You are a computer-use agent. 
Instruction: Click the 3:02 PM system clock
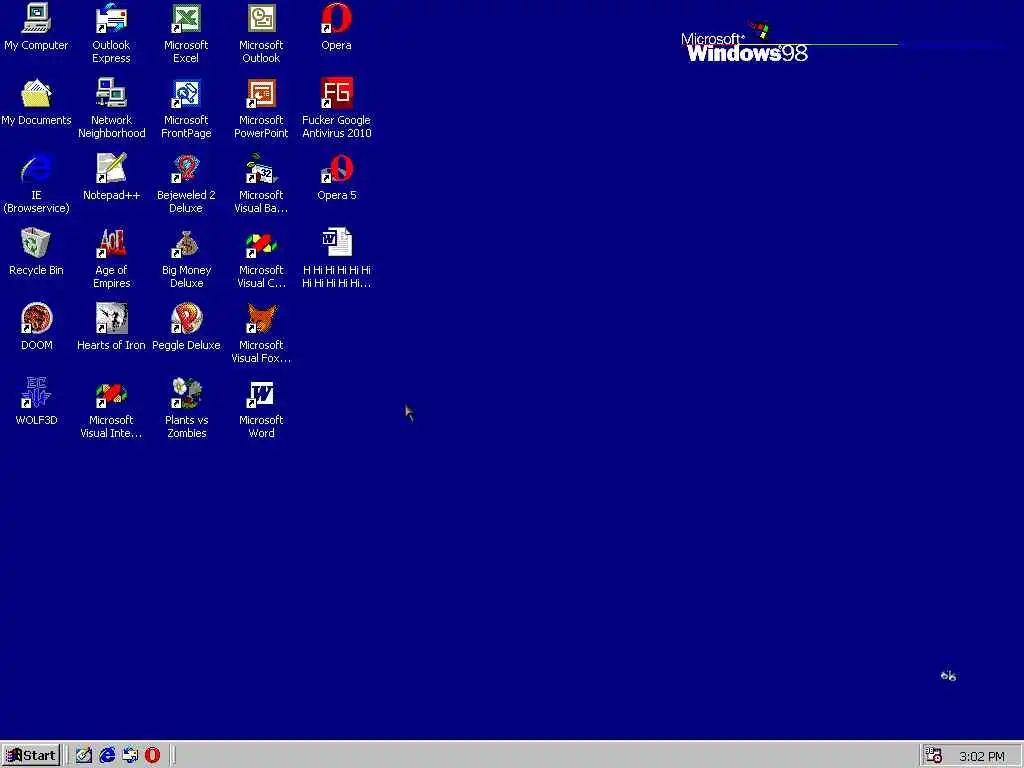pyautogui.click(x=982, y=756)
